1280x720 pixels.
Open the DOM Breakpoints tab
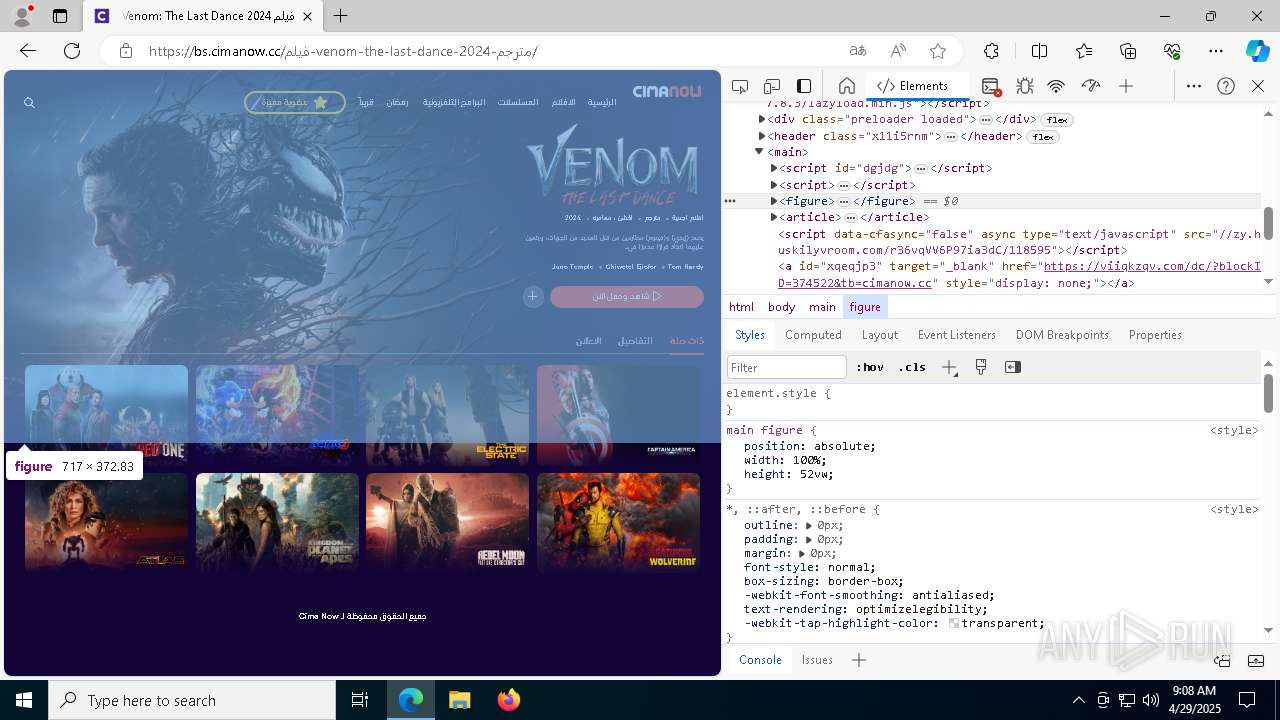click(x=1062, y=335)
